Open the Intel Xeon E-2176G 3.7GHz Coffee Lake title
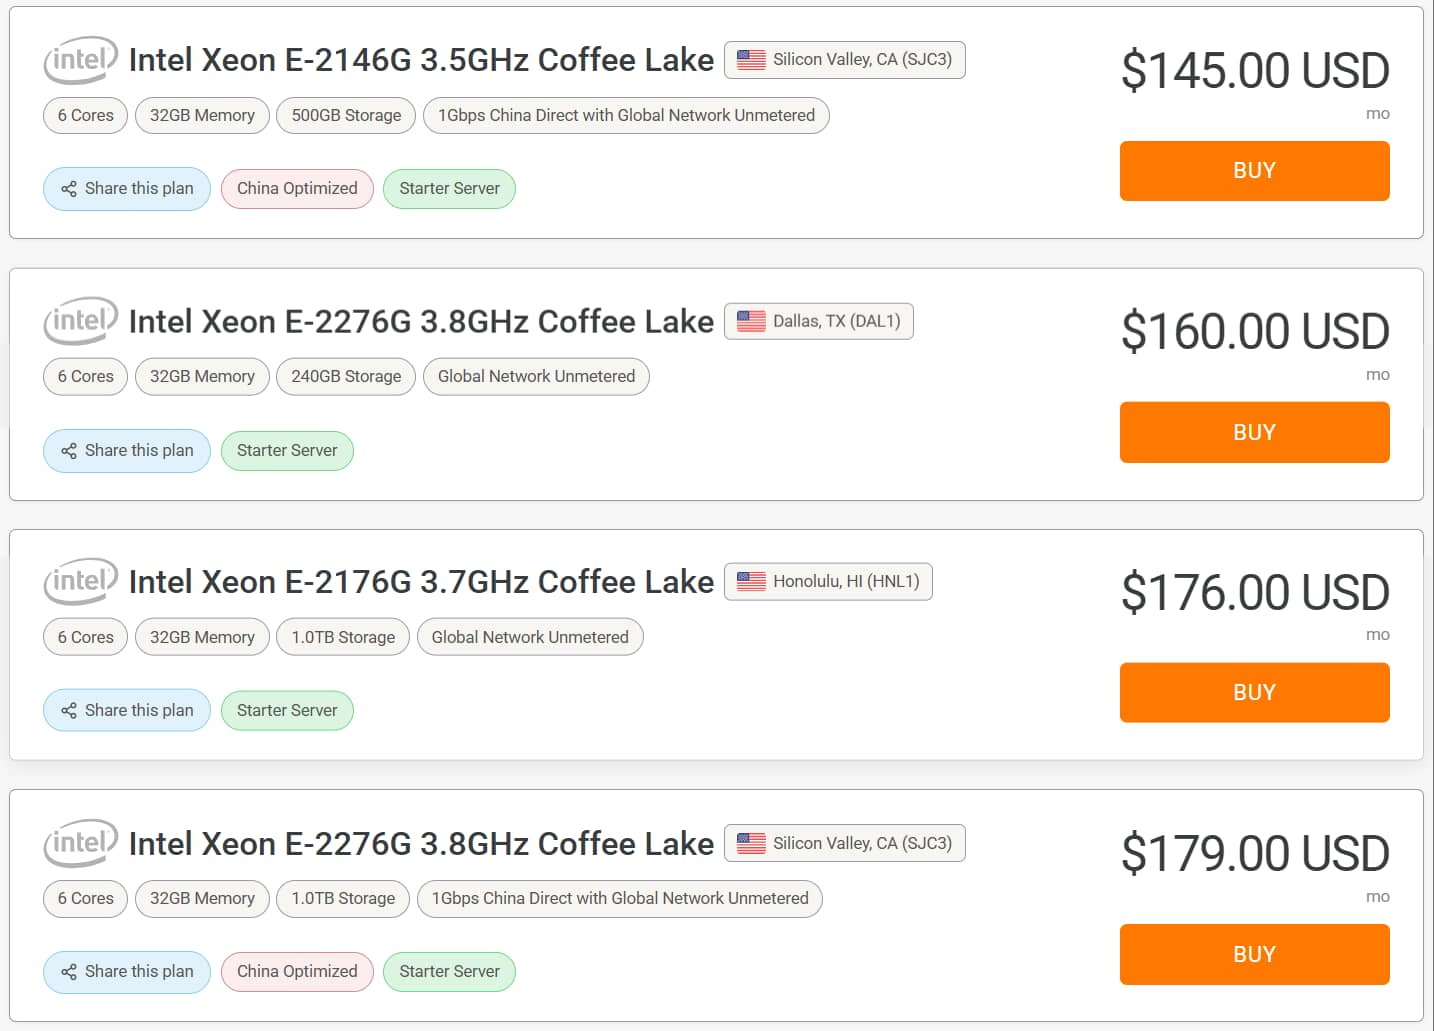This screenshot has width=1434, height=1031. pos(421,582)
